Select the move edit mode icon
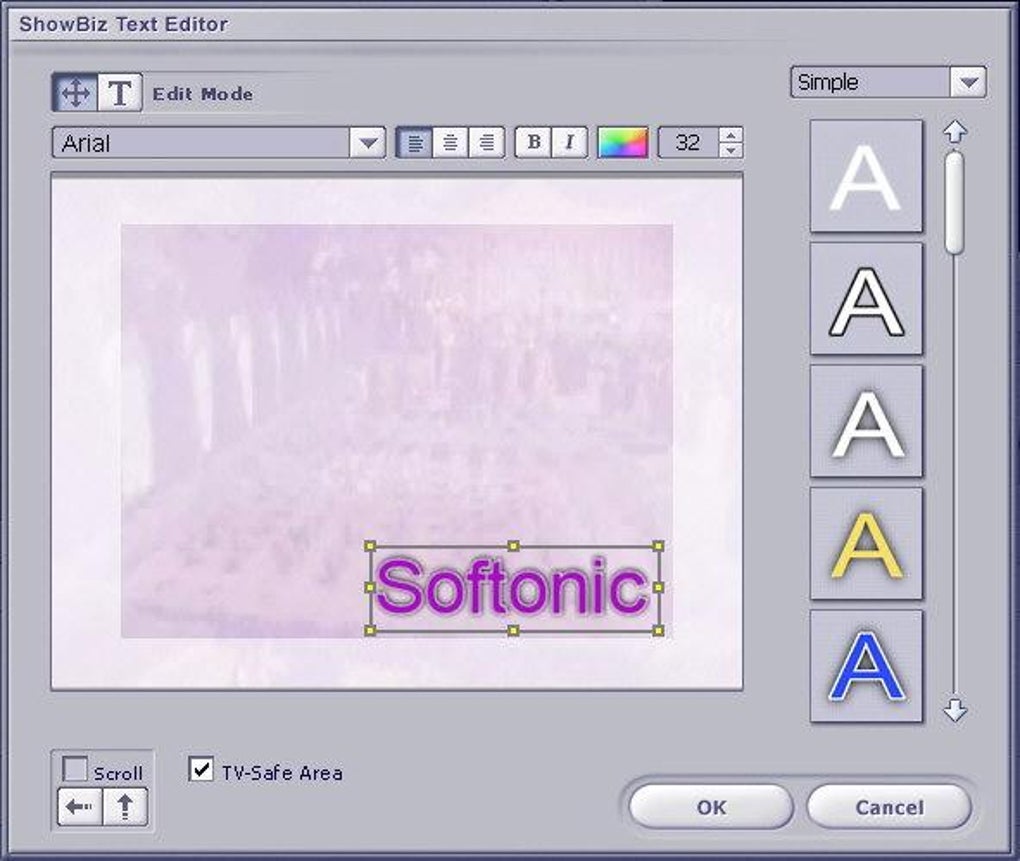Viewport: 1020px width, 861px height. click(x=75, y=93)
